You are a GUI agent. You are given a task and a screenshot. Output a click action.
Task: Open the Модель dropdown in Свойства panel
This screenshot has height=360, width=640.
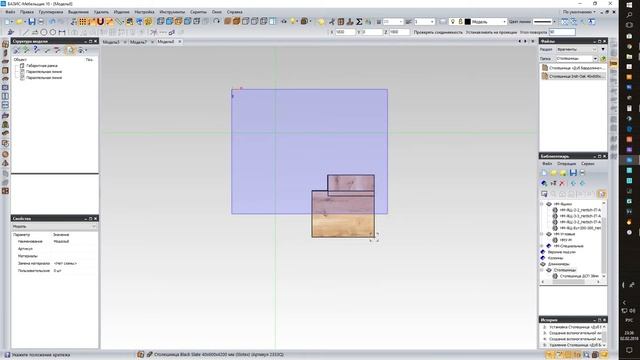tap(54, 226)
